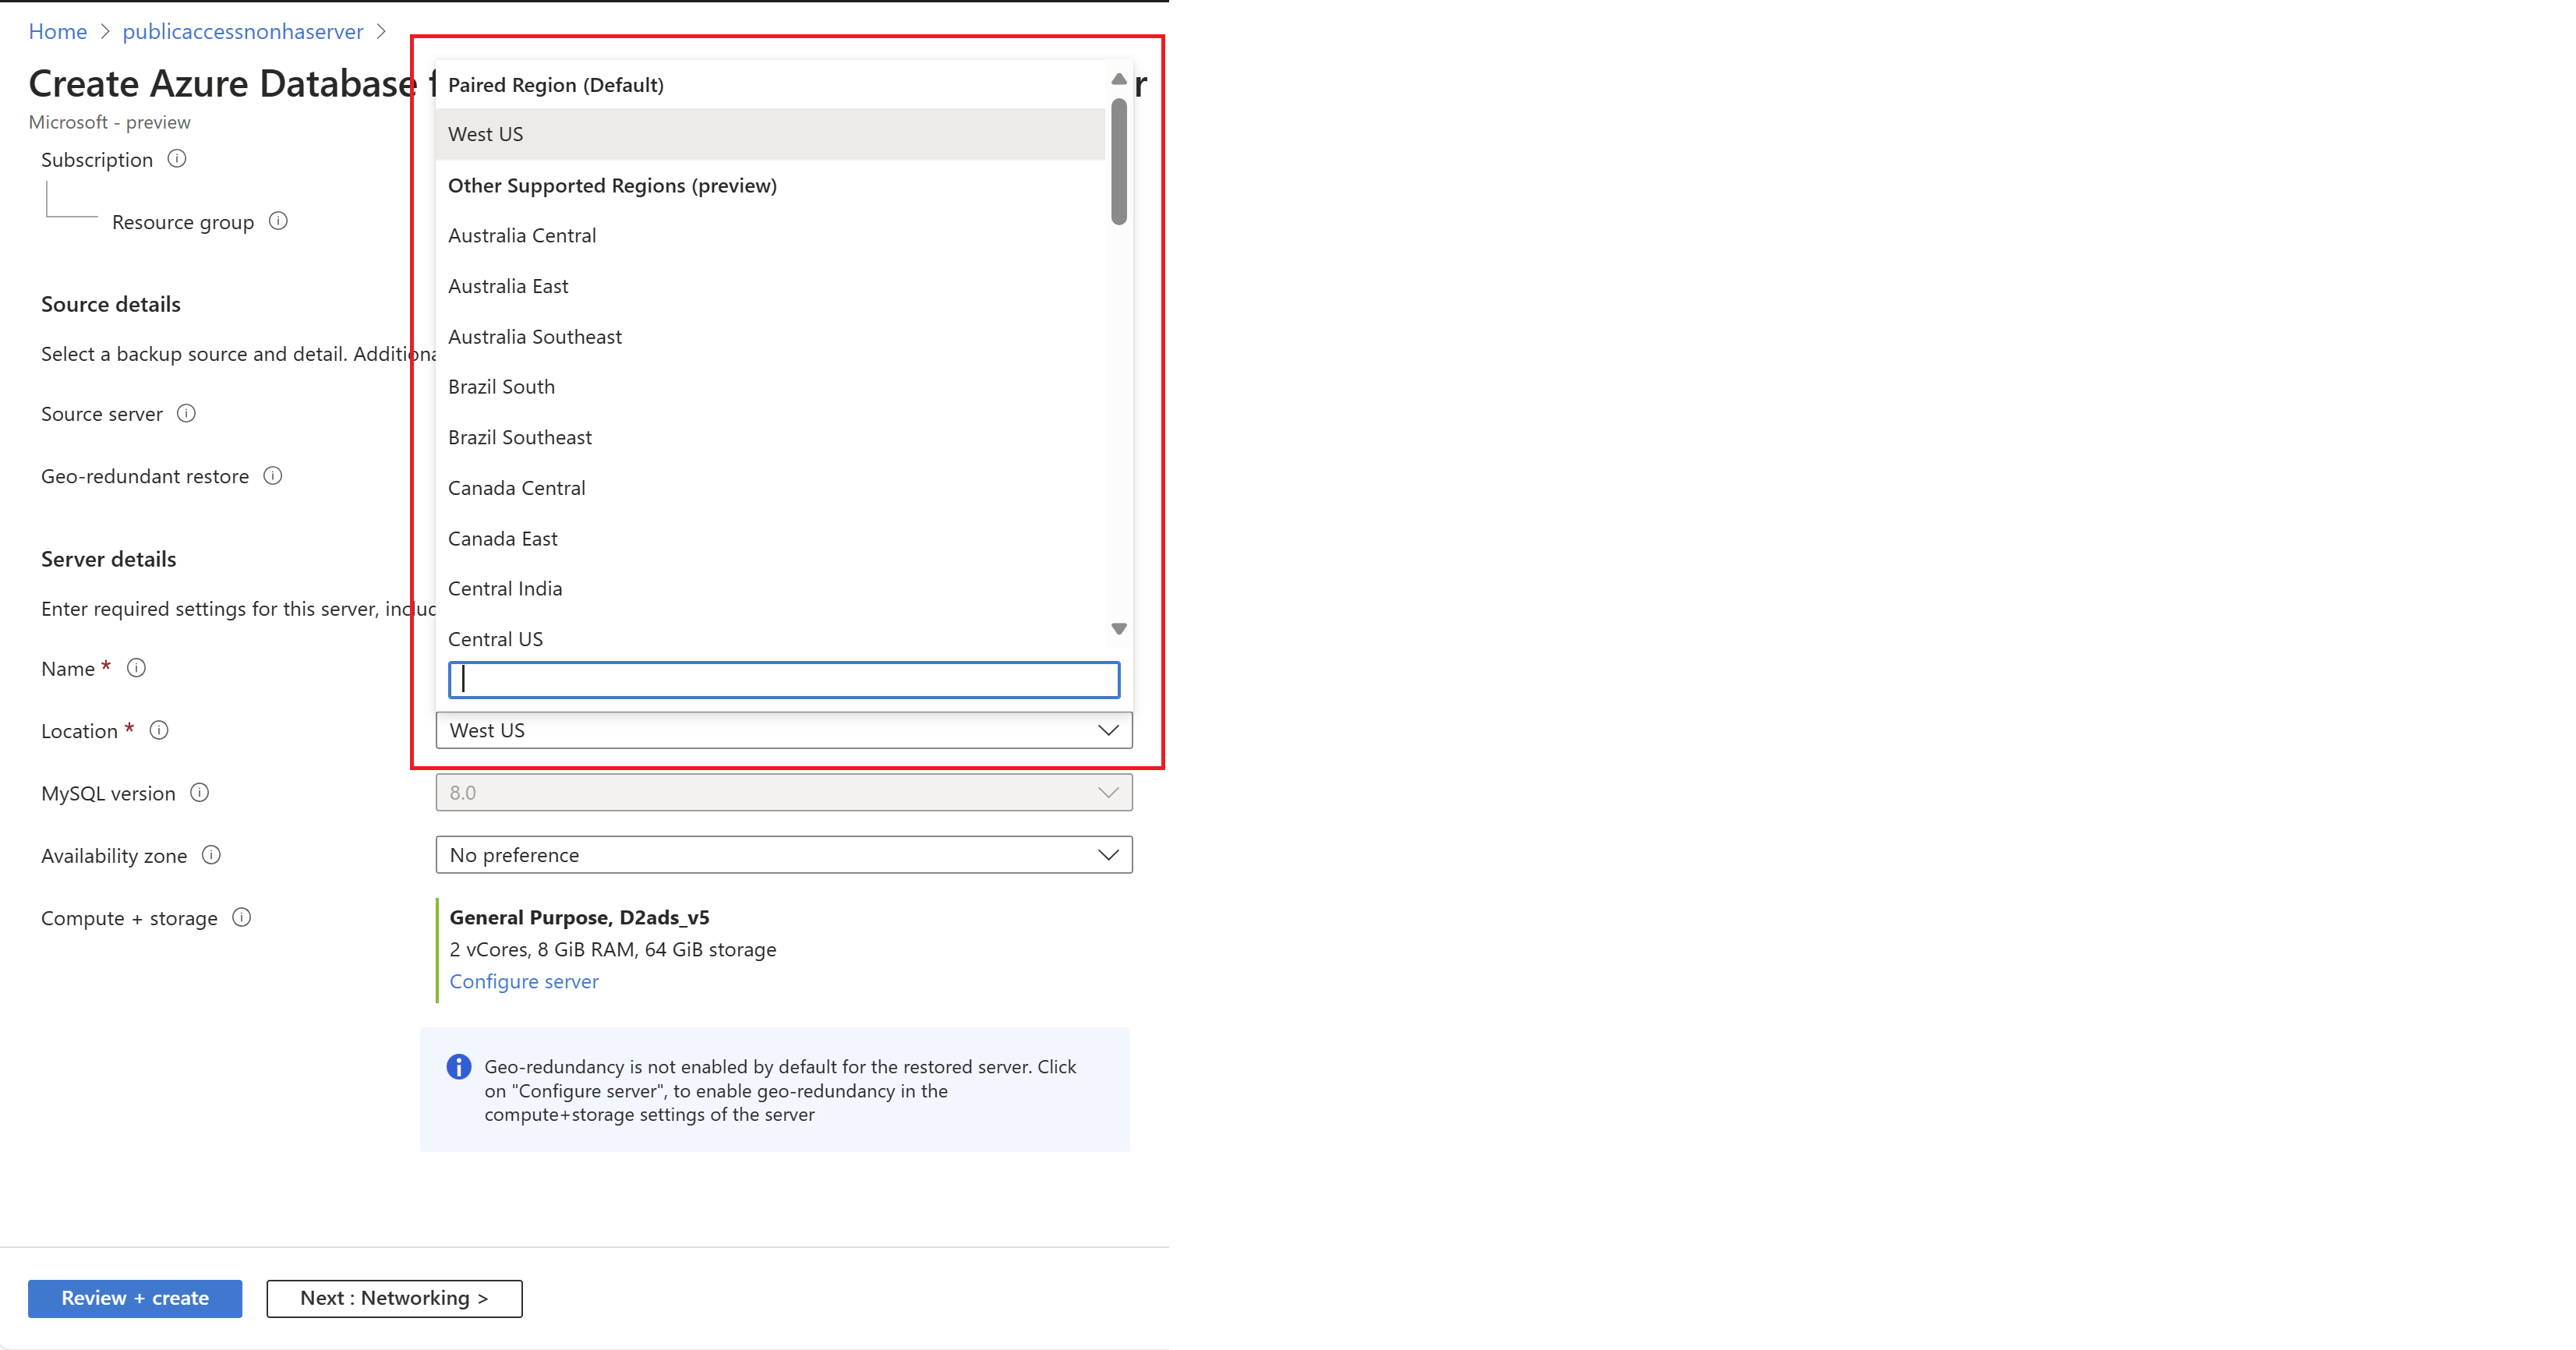Select Australia East region option
Screen dimensions: 2576x1350
tap(506, 284)
